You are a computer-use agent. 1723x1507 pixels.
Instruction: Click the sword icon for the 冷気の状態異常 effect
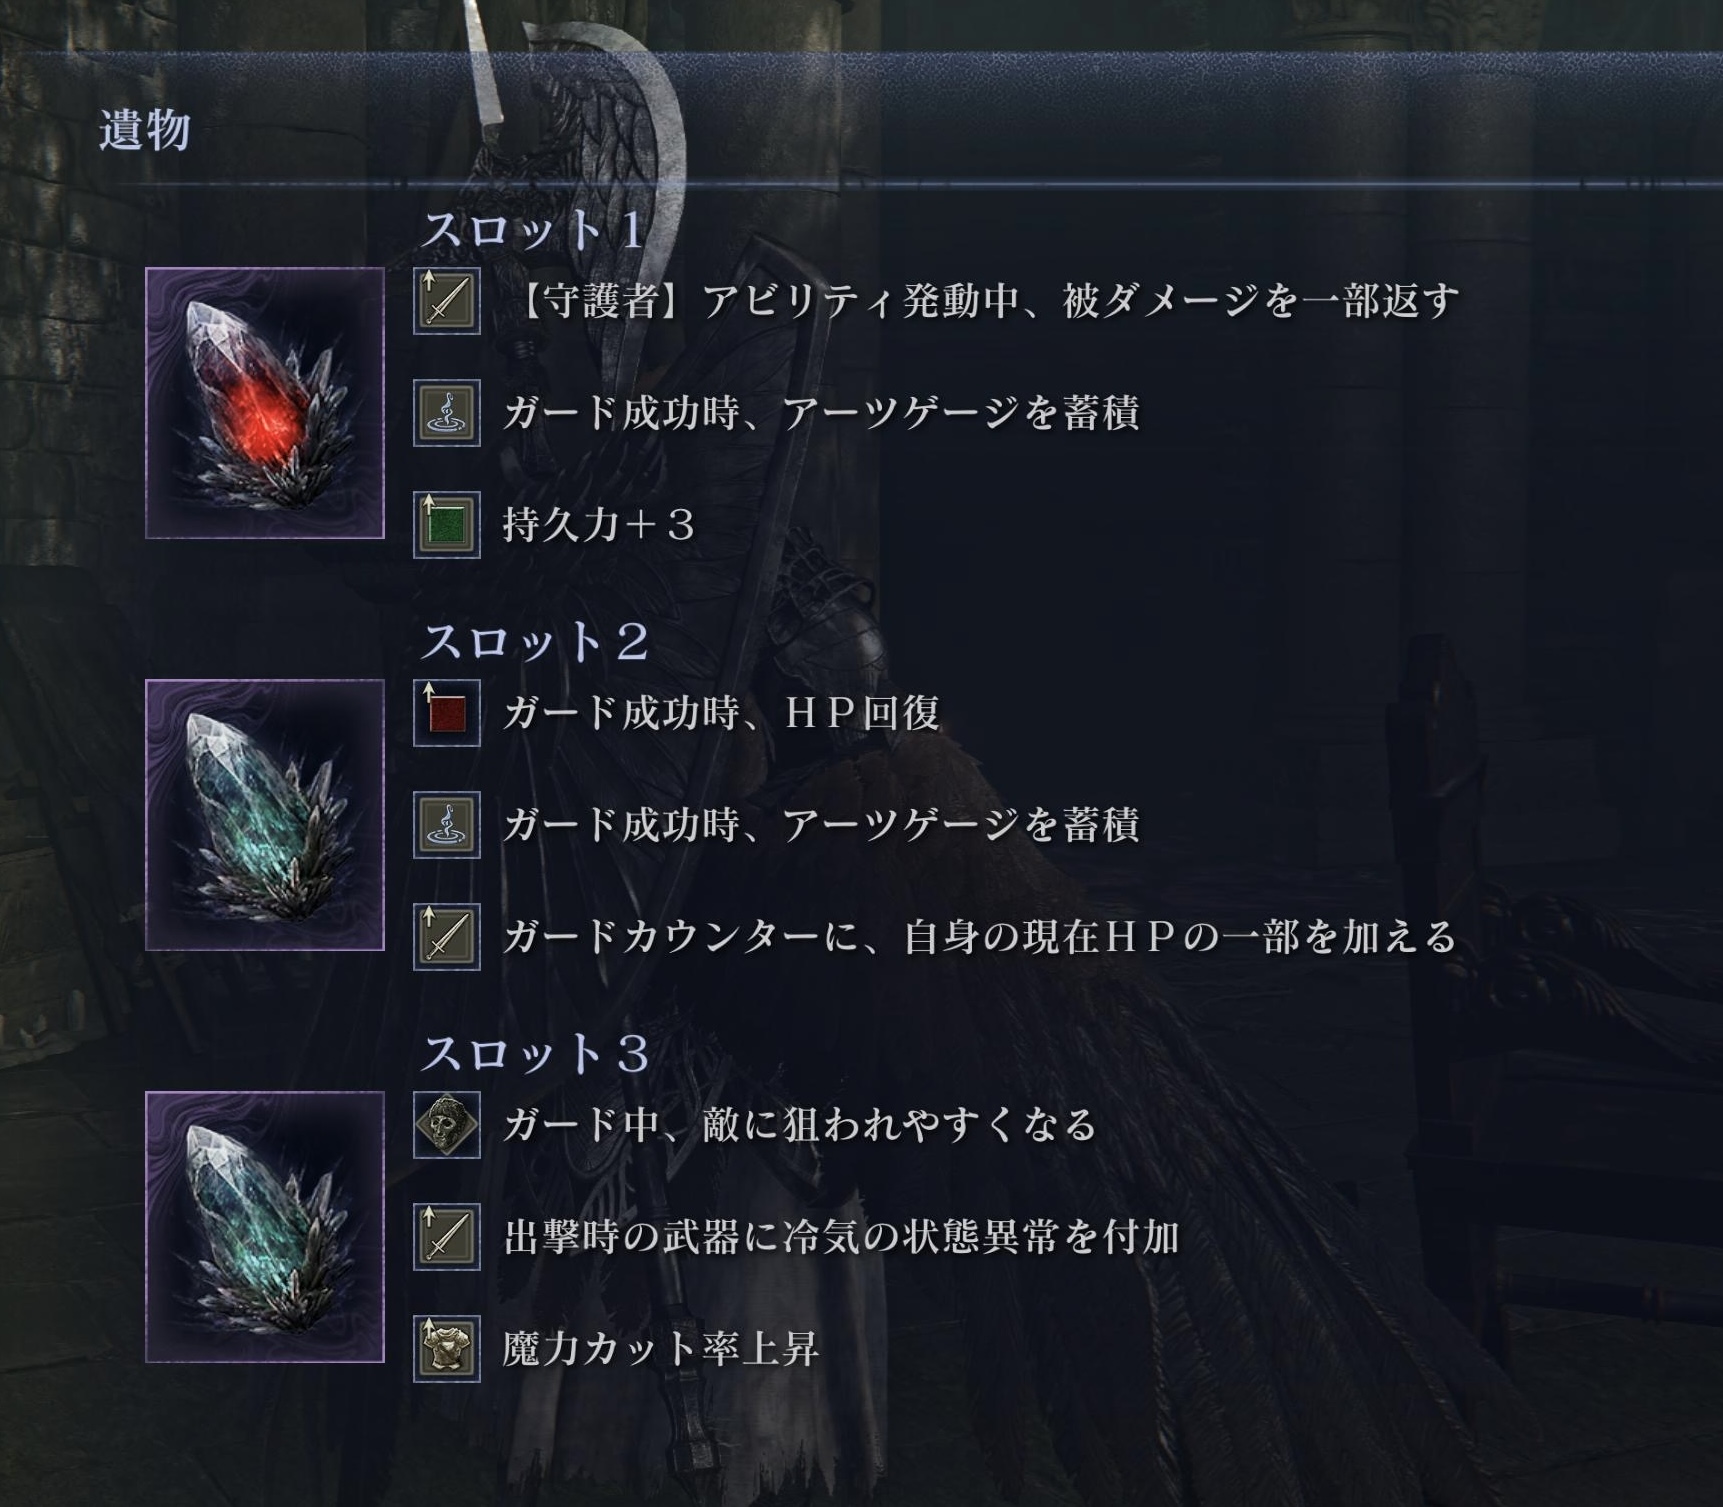point(447,1237)
